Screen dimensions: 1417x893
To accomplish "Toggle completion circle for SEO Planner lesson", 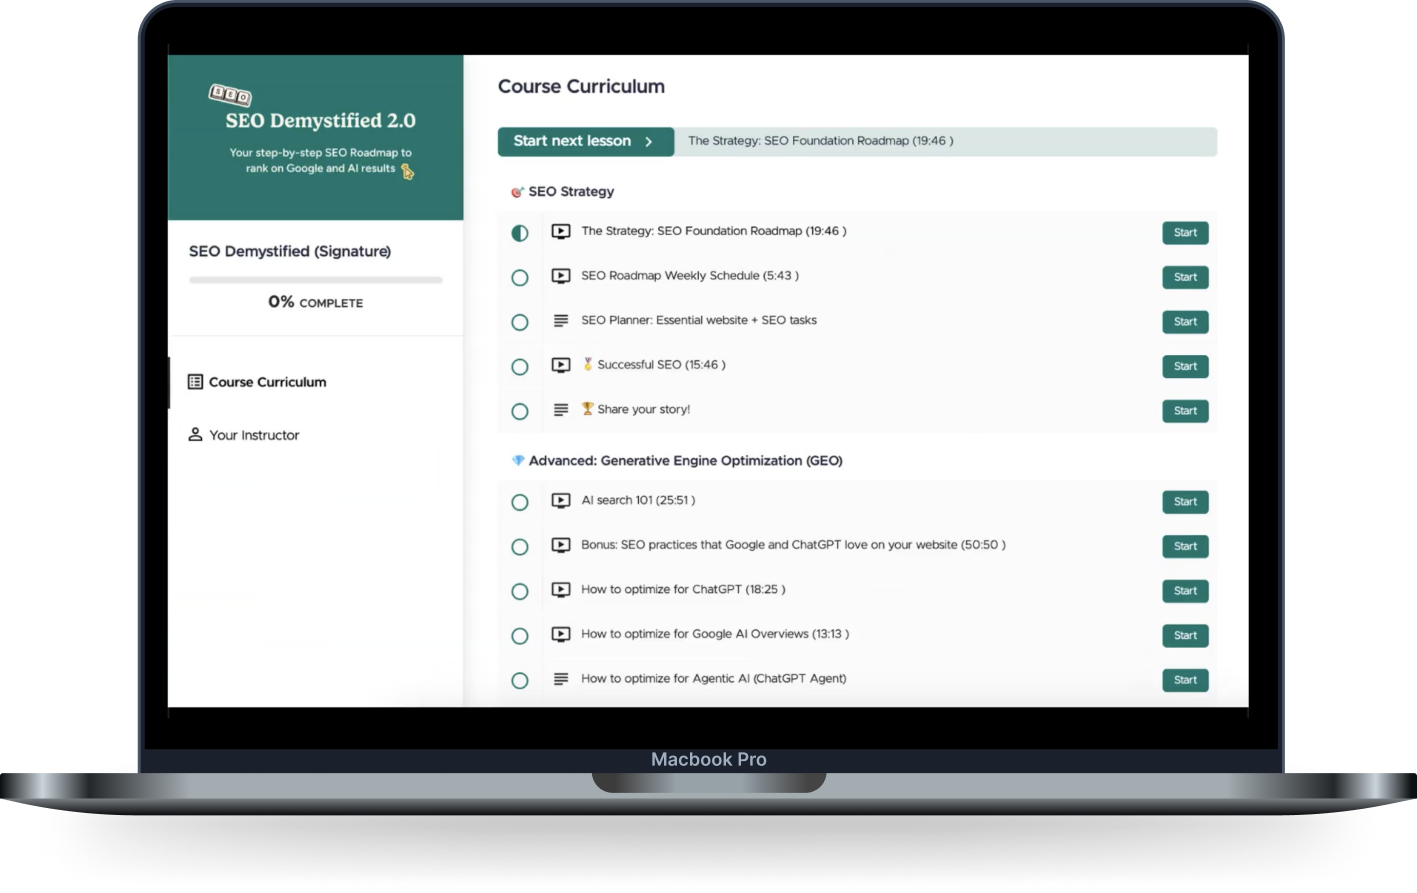I will [520, 322].
